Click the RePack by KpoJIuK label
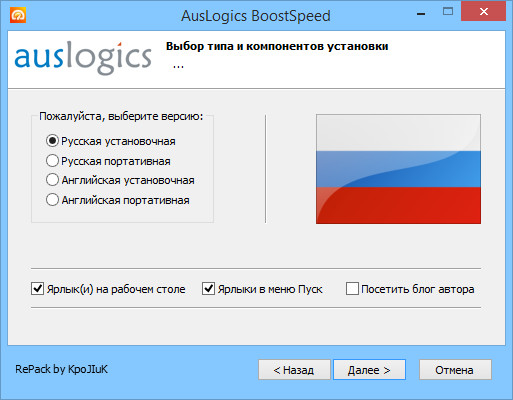The height and width of the screenshot is (400, 513). click(x=61, y=369)
